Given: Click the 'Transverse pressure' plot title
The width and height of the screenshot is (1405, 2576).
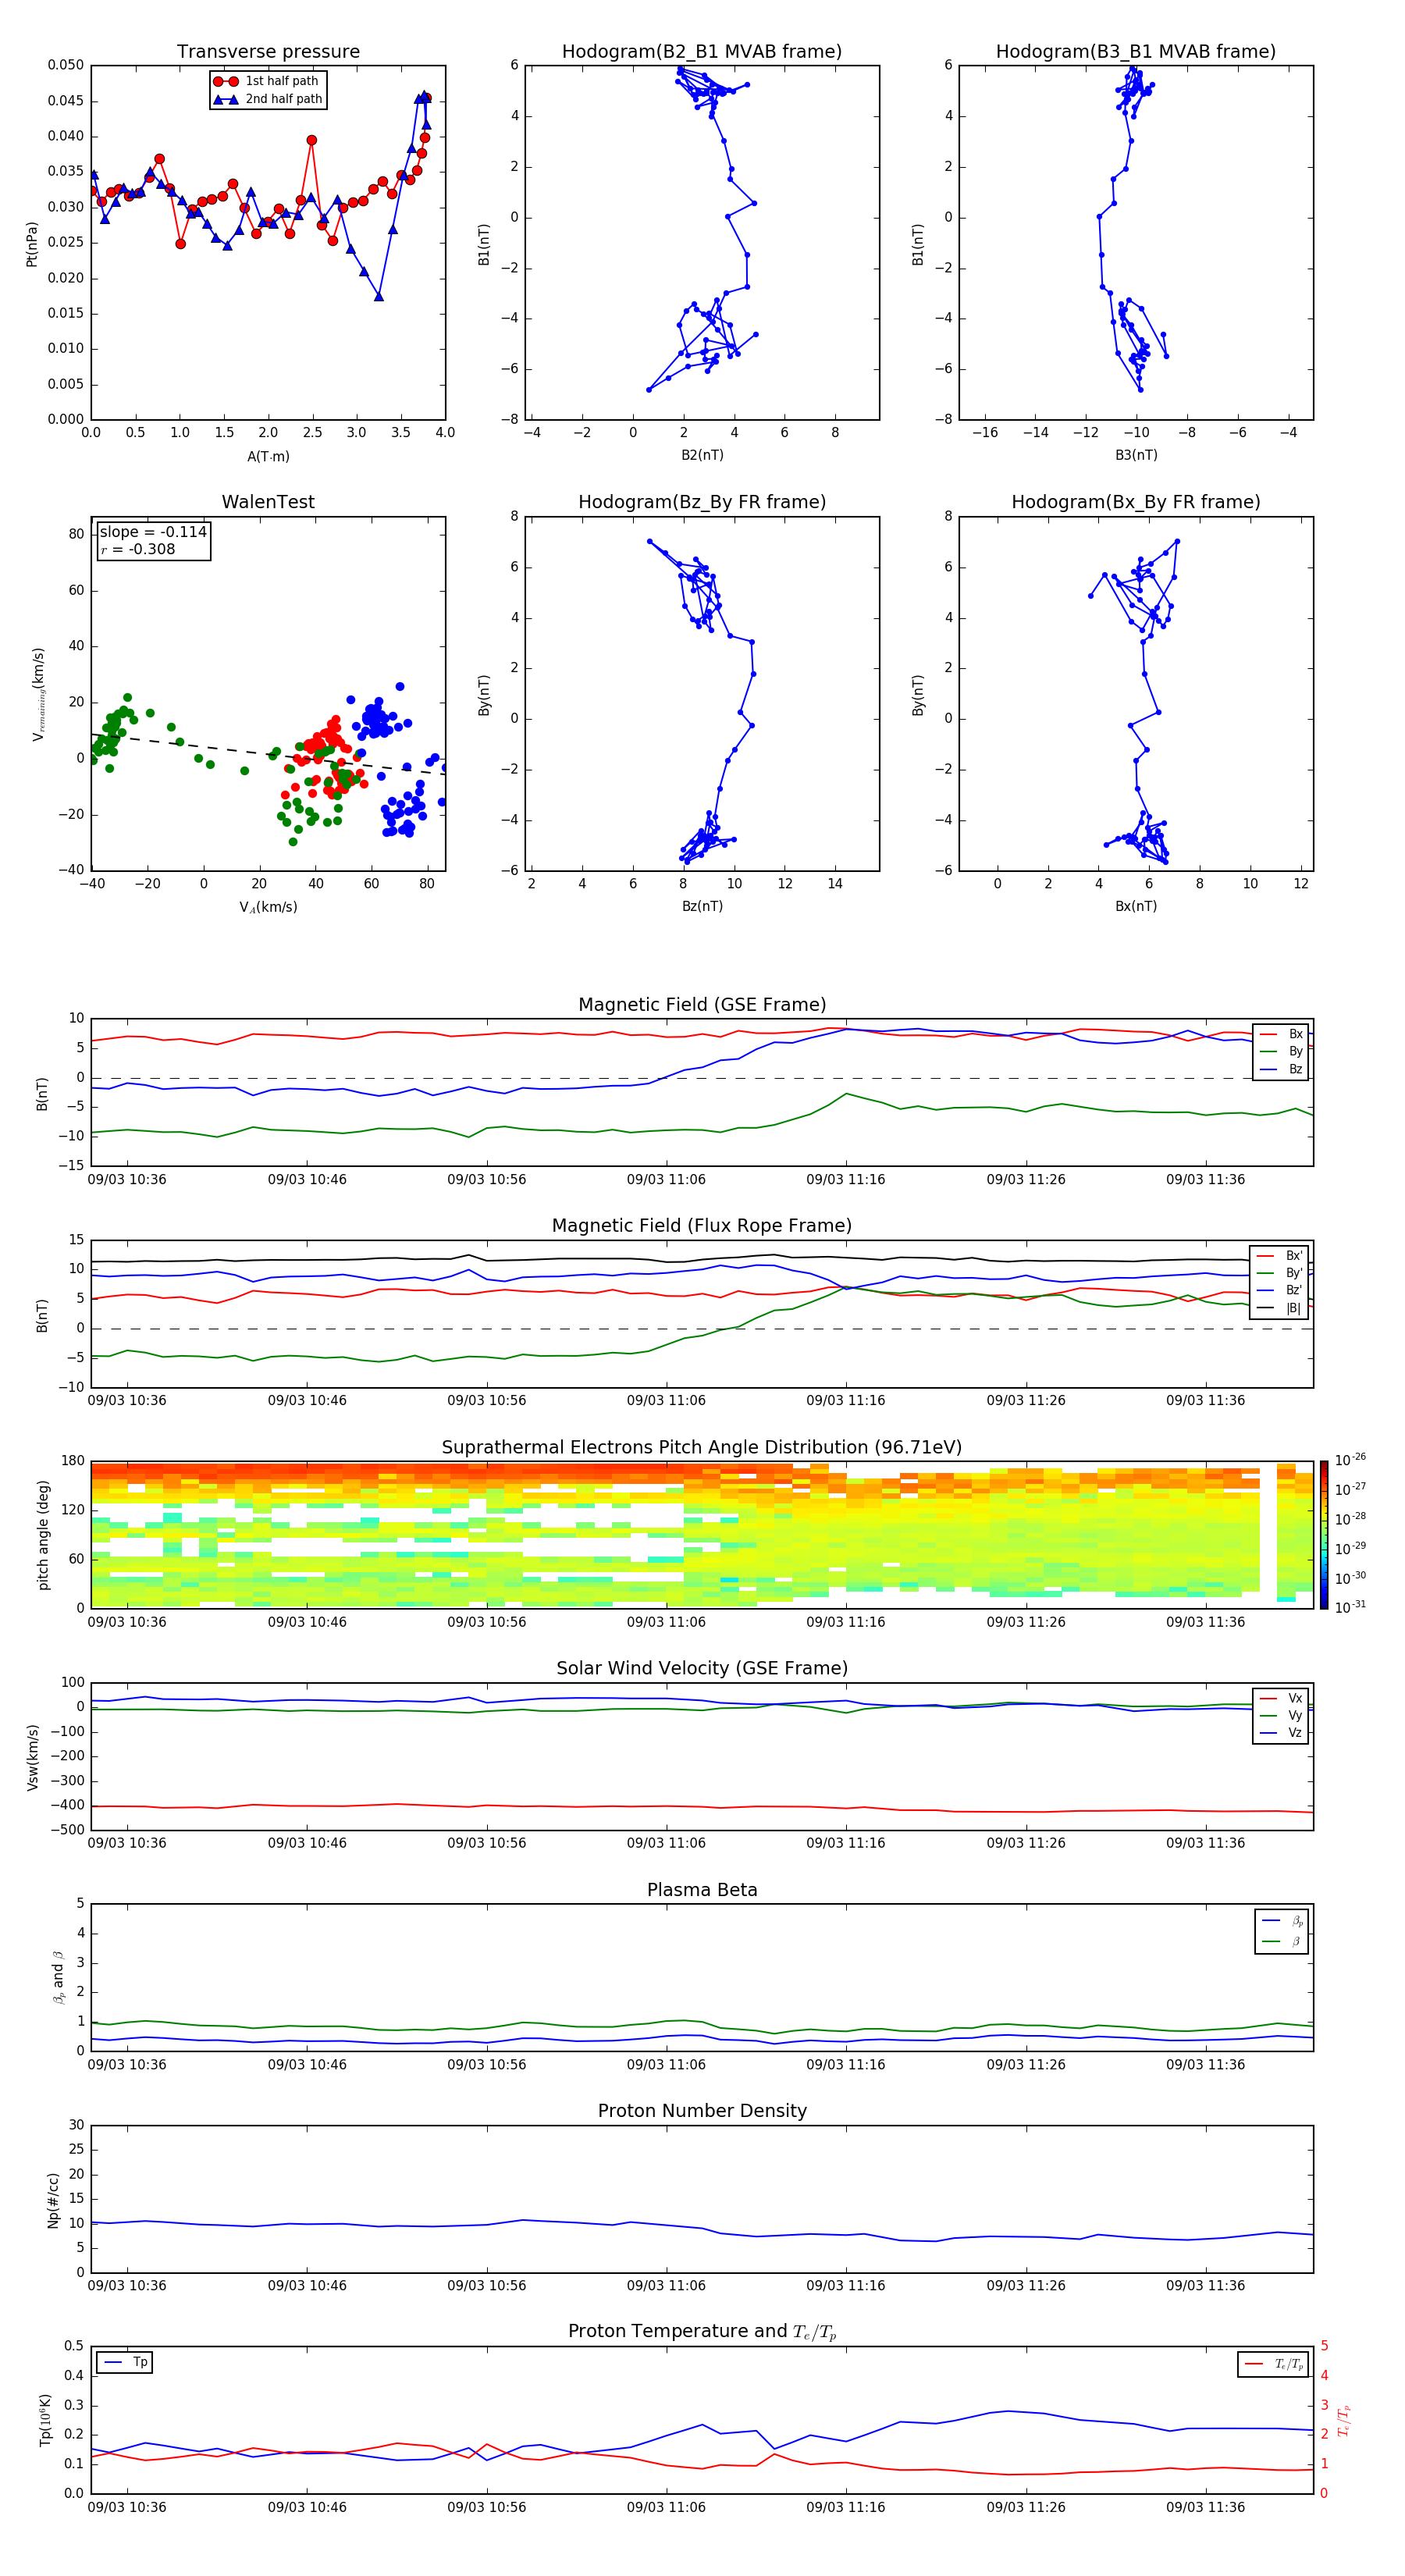Looking at the screenshot, I should (268, 51).
